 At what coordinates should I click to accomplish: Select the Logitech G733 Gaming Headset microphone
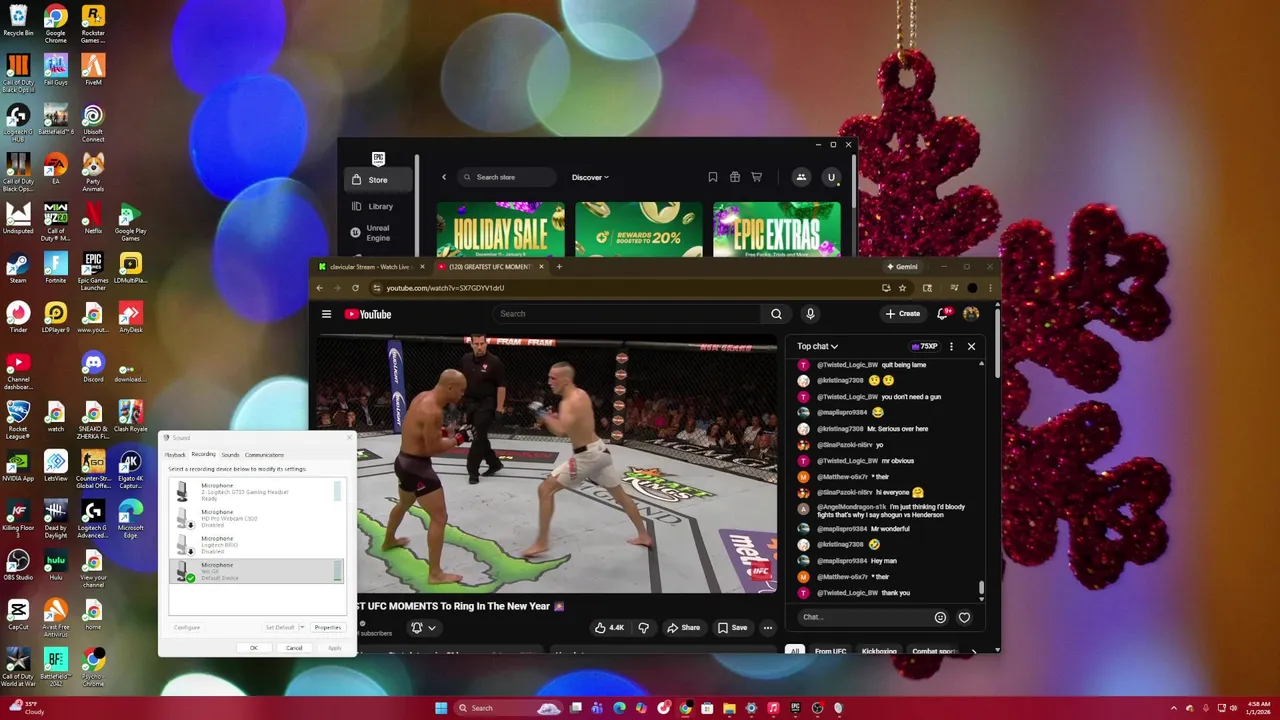[x=258, y=492]
